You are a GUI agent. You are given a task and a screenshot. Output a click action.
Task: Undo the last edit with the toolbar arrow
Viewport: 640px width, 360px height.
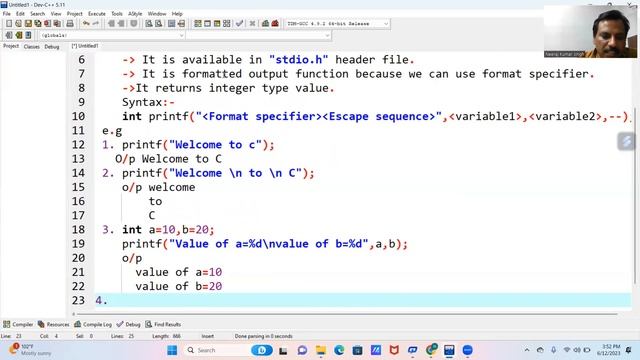coord(86,24)
